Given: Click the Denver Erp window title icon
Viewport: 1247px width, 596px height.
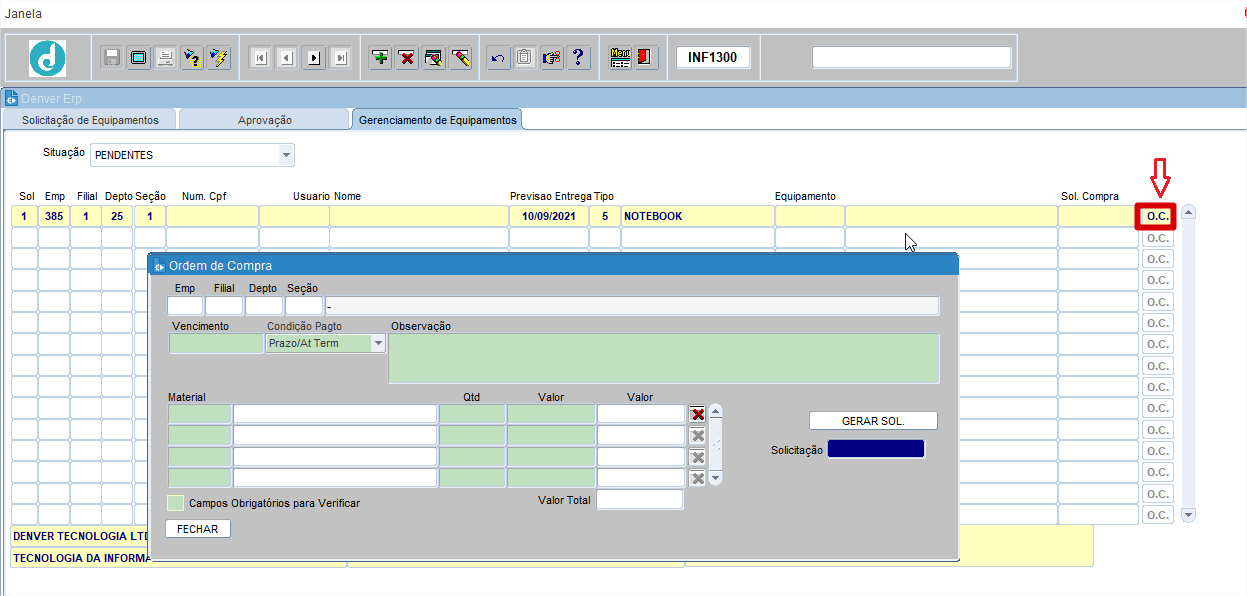Looking at the screenshot, I should click(12, 98).
